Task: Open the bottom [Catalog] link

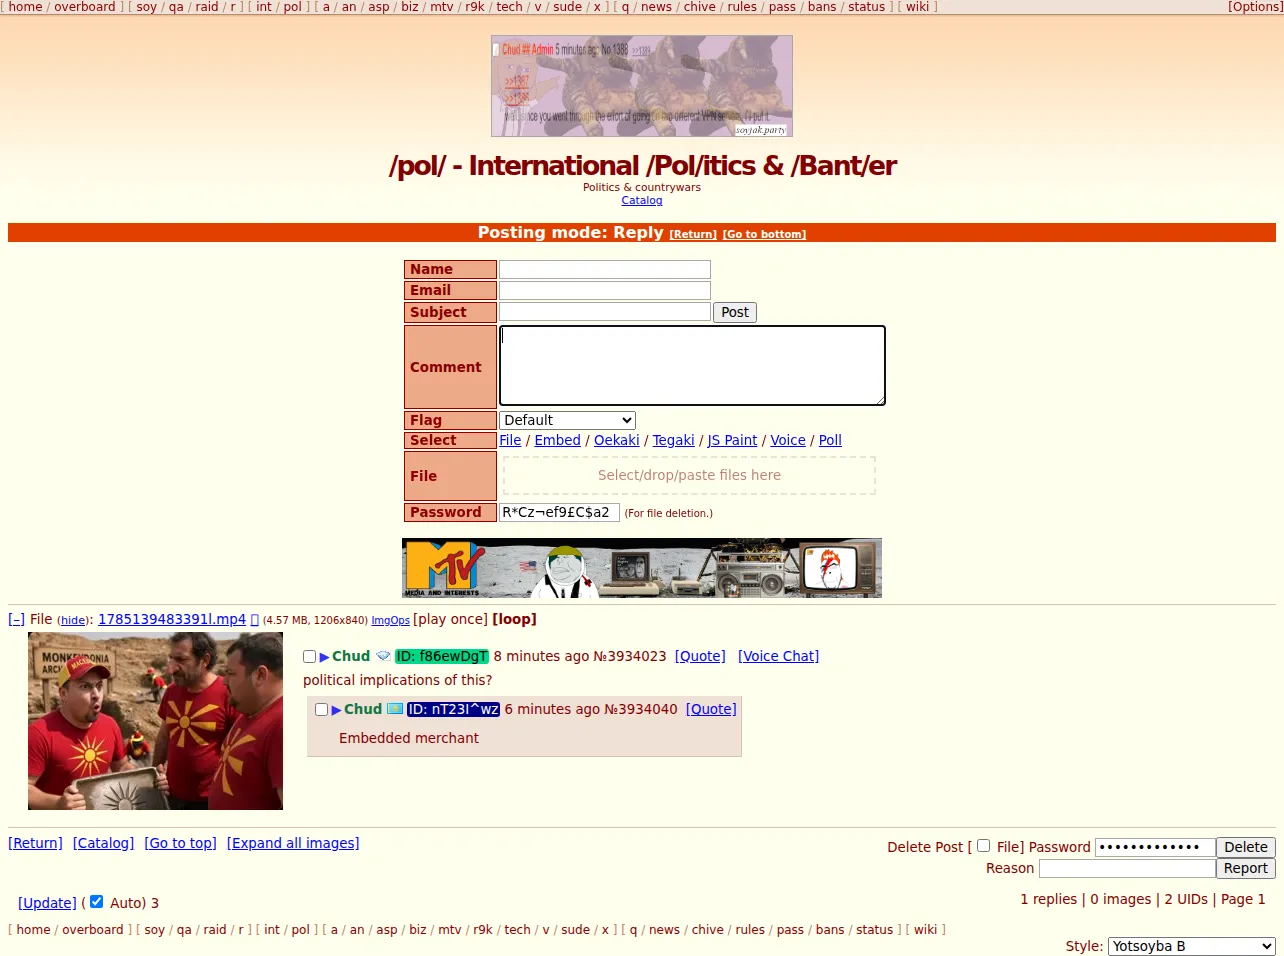Action: [x=103, y=844]
